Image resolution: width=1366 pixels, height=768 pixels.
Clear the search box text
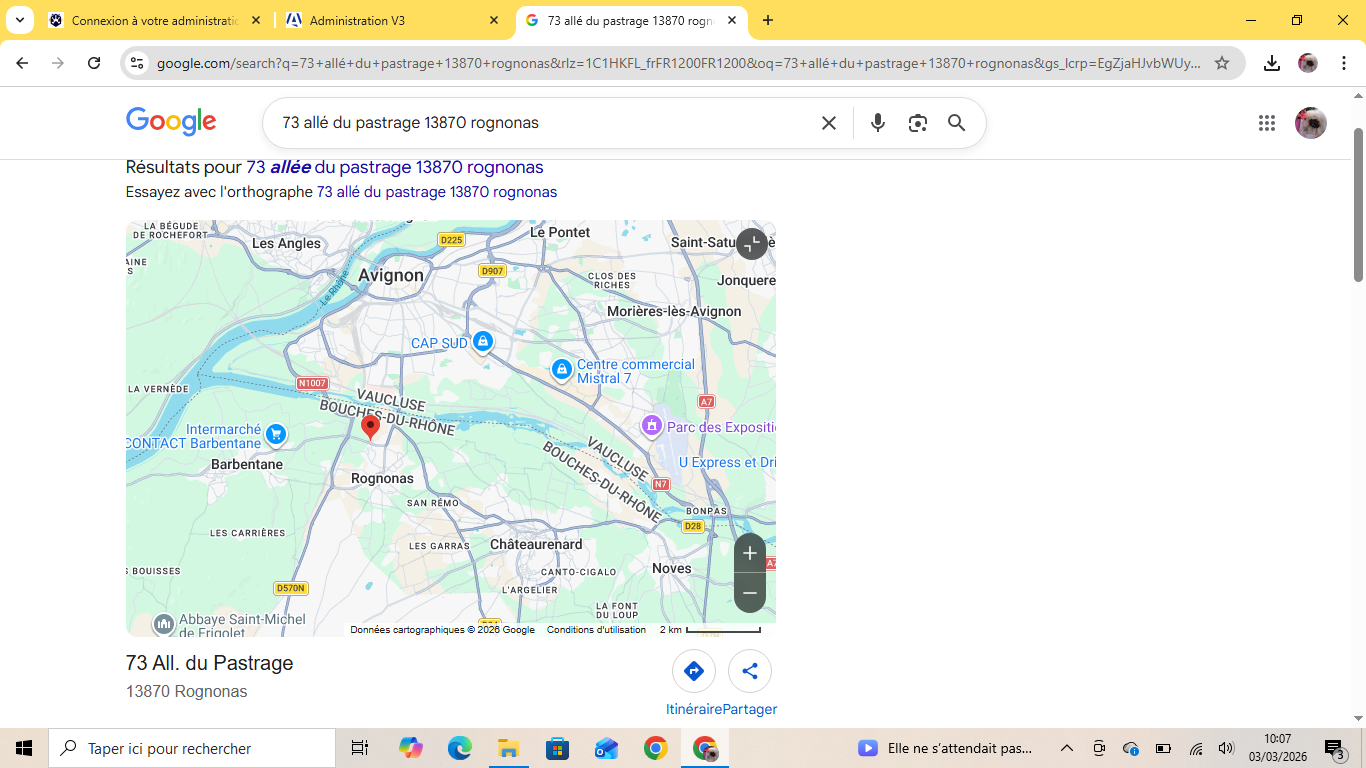828,123
